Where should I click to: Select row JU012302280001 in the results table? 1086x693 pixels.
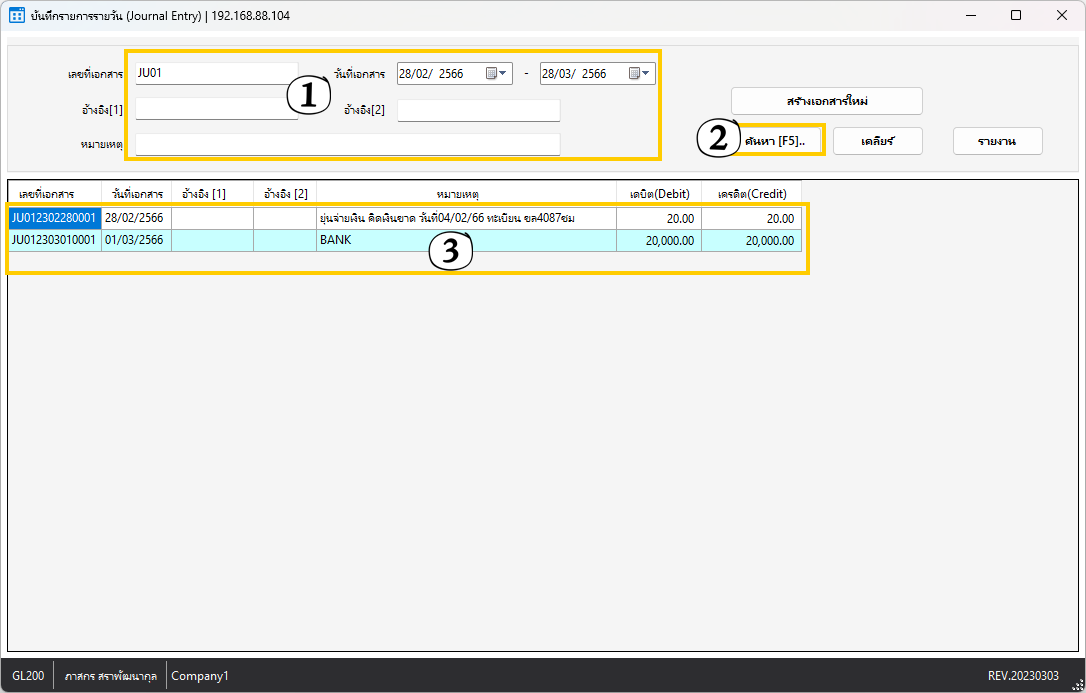54,218
